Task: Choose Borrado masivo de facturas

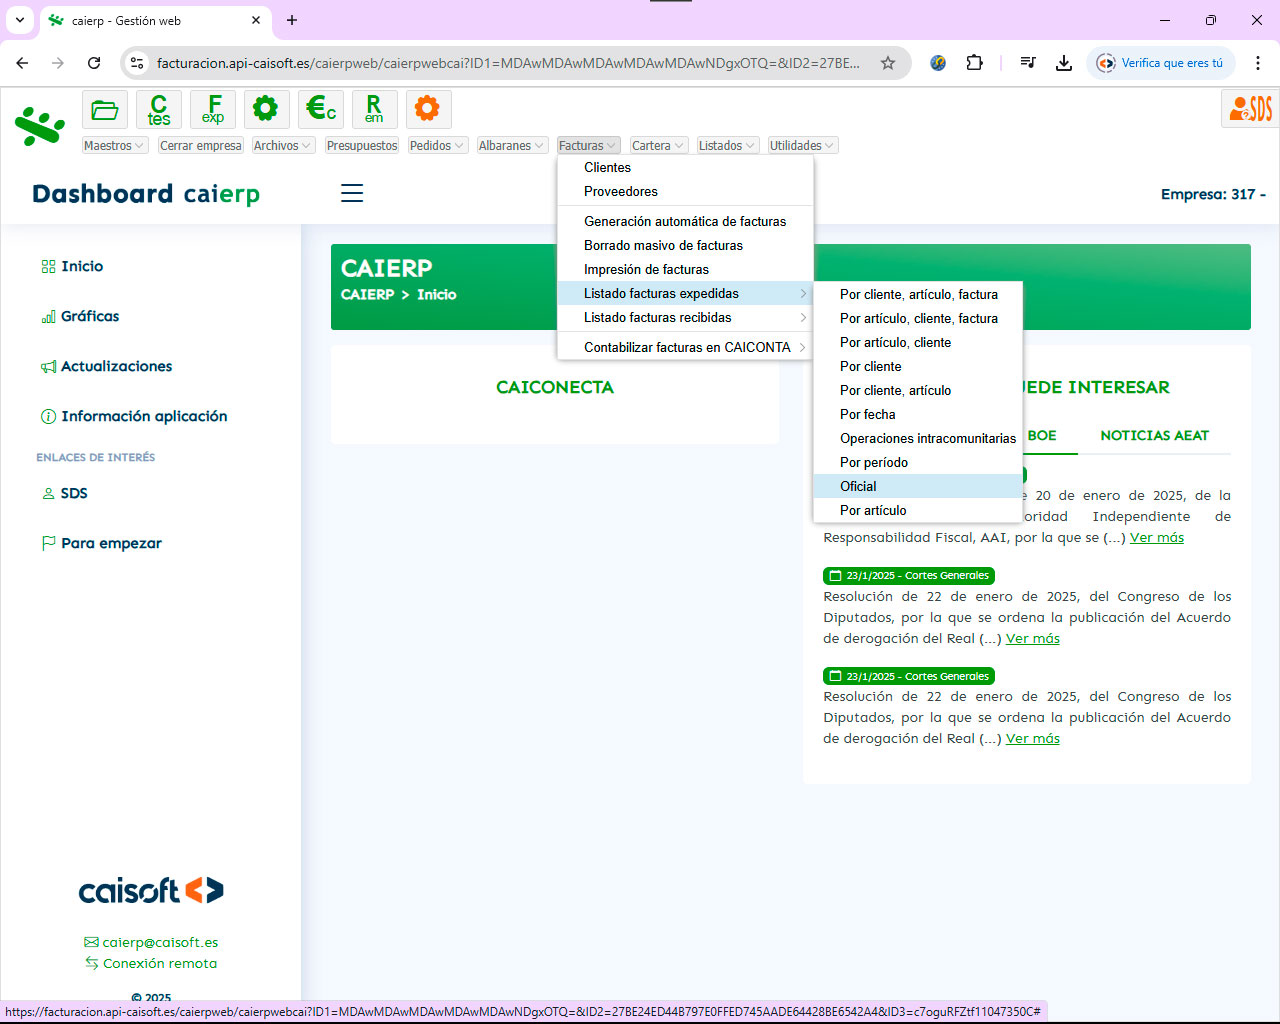Action: [x=685, y=245]
